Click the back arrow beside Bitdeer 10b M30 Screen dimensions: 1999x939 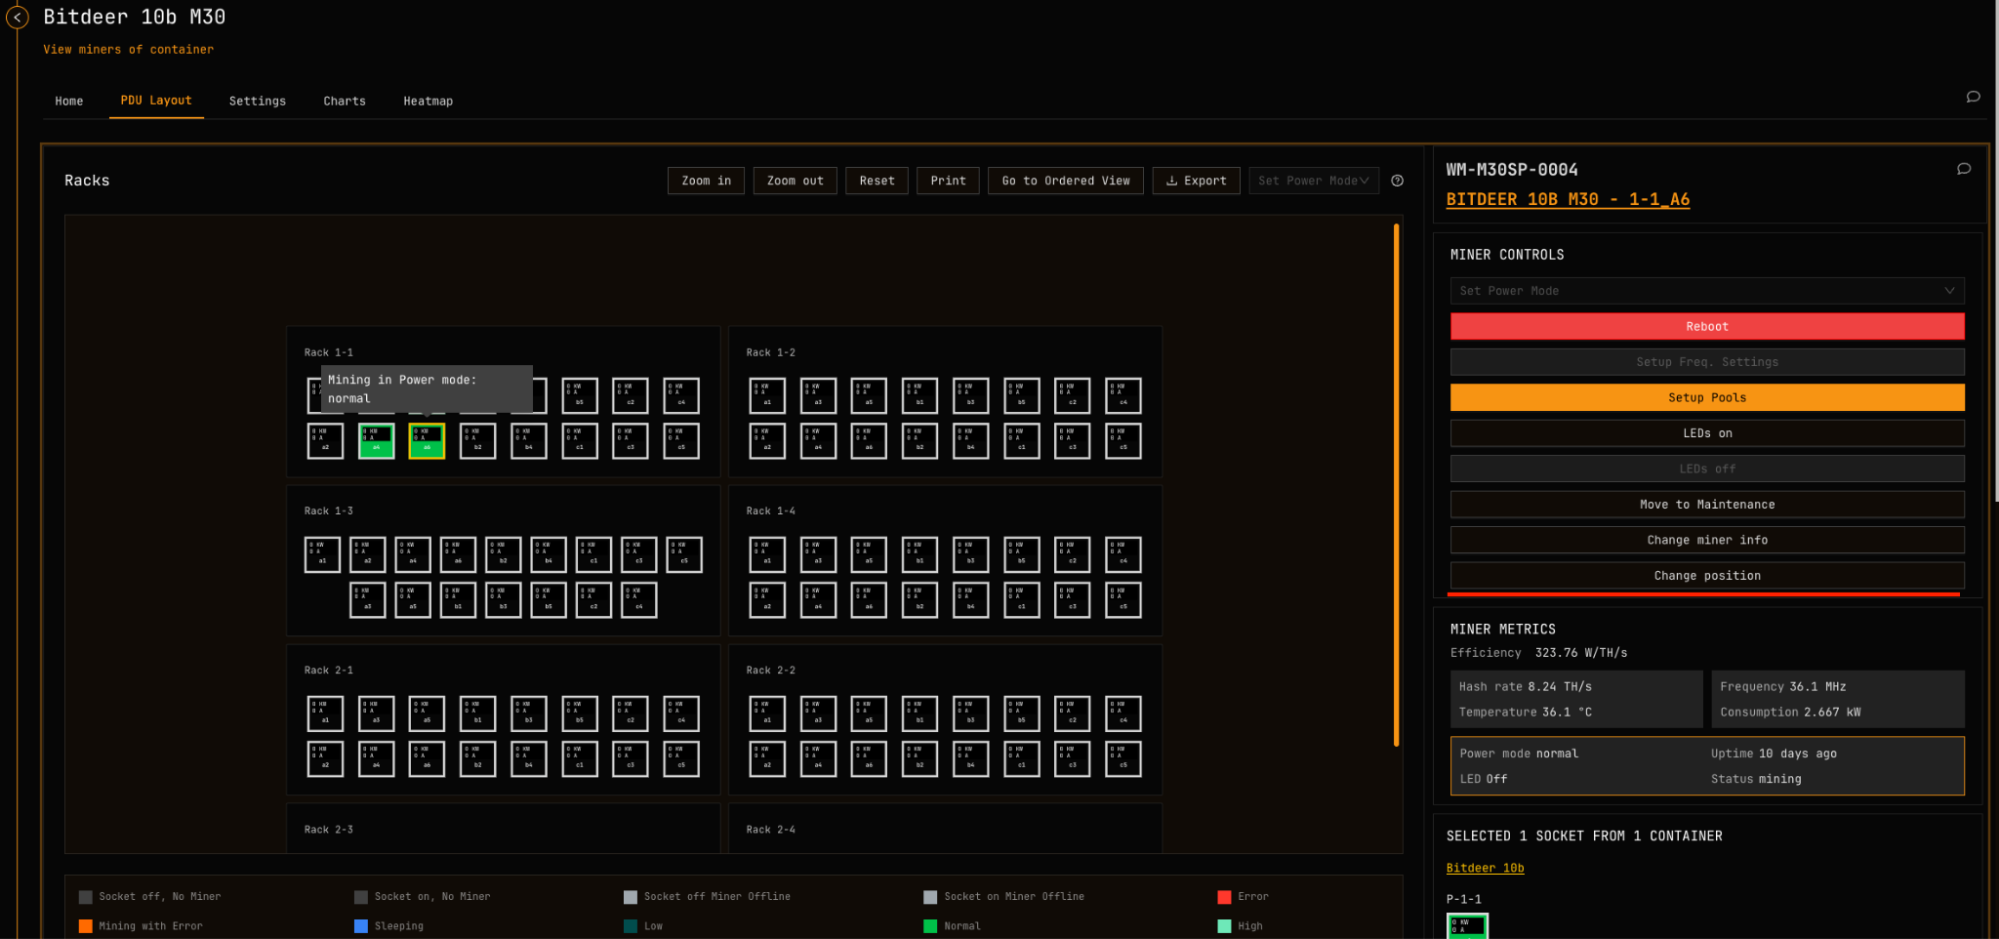coord(17,17)
